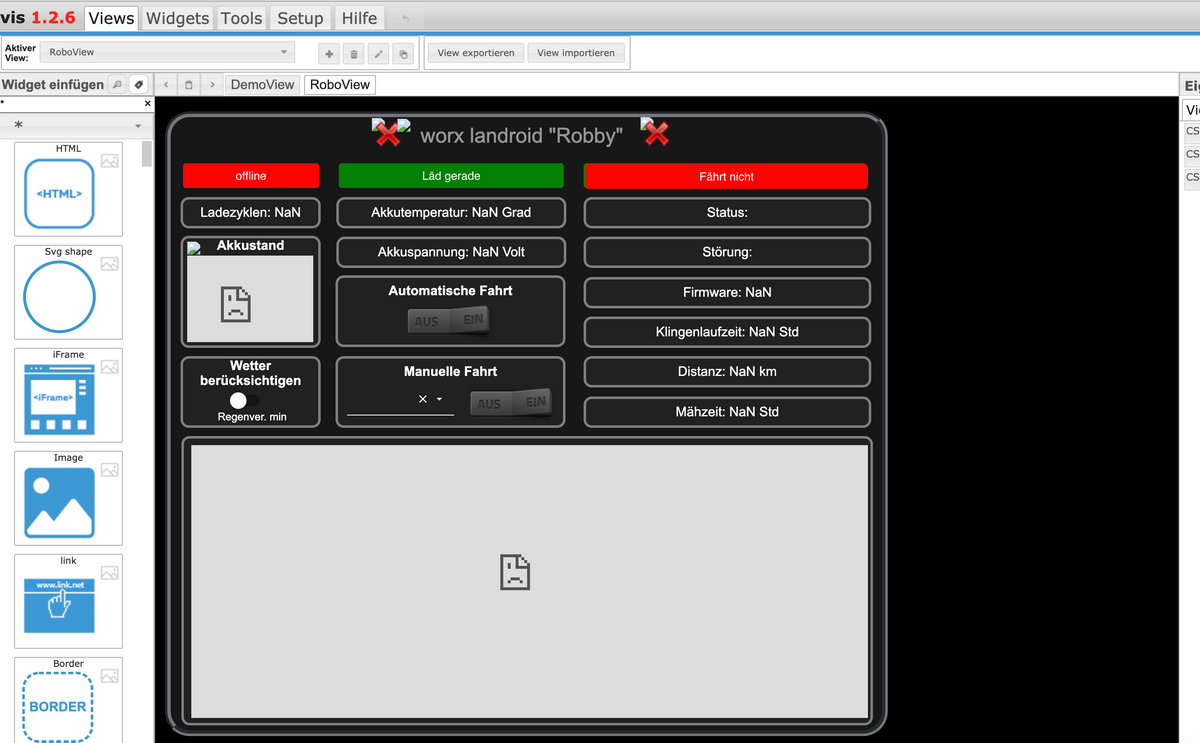
Task: Open the Views menu tab
Action: coord(111,18)
